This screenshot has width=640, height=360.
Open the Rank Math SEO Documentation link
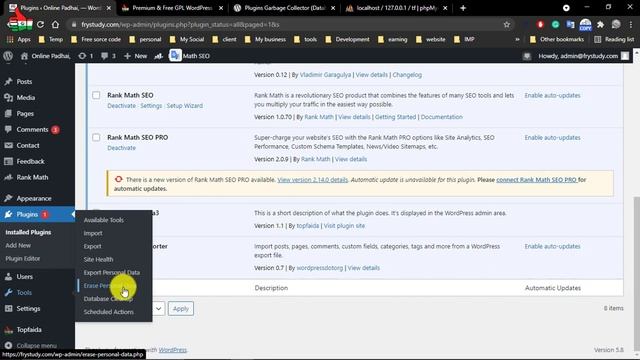[442, 117]
